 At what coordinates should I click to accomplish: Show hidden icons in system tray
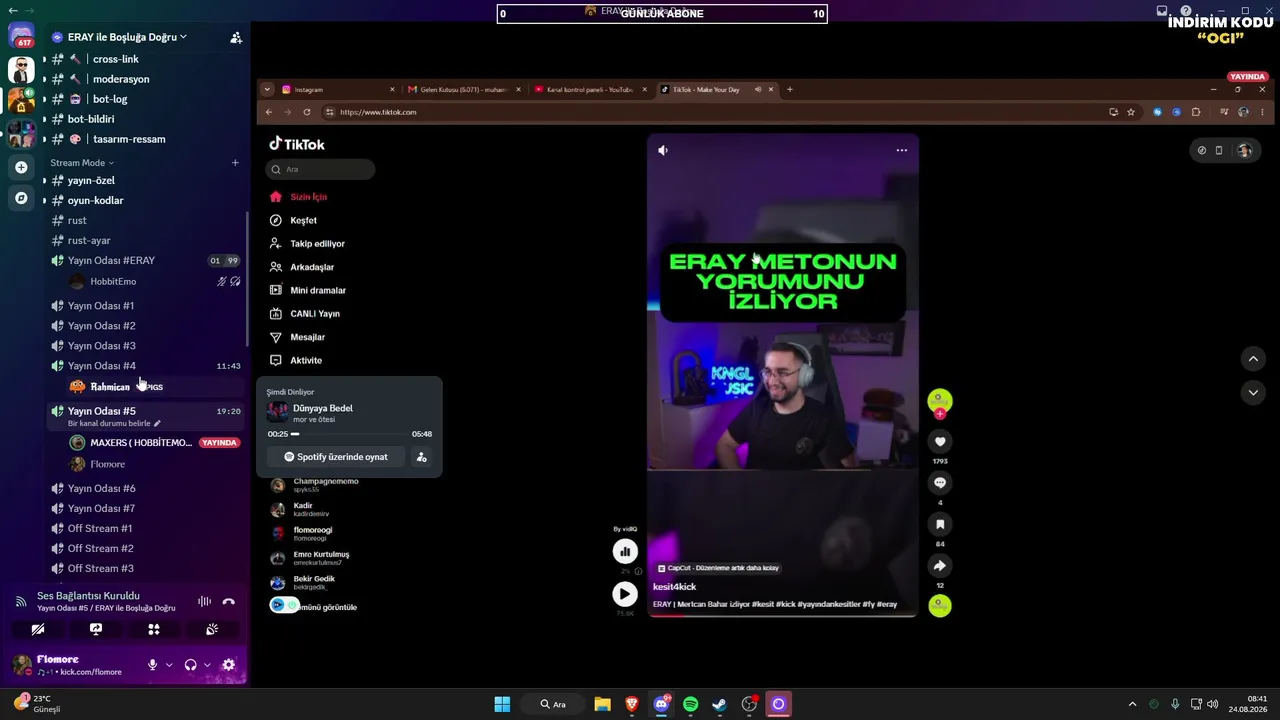pyautogui.click(x=1132, y=704)
